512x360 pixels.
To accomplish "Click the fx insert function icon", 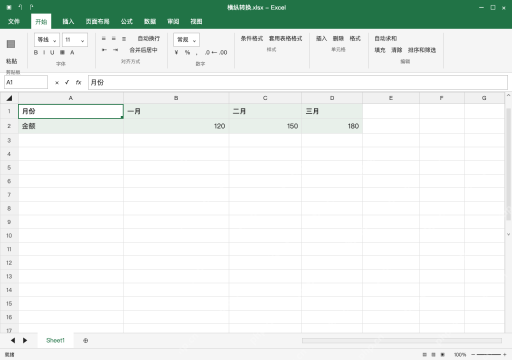I will [x=78, y=82].
